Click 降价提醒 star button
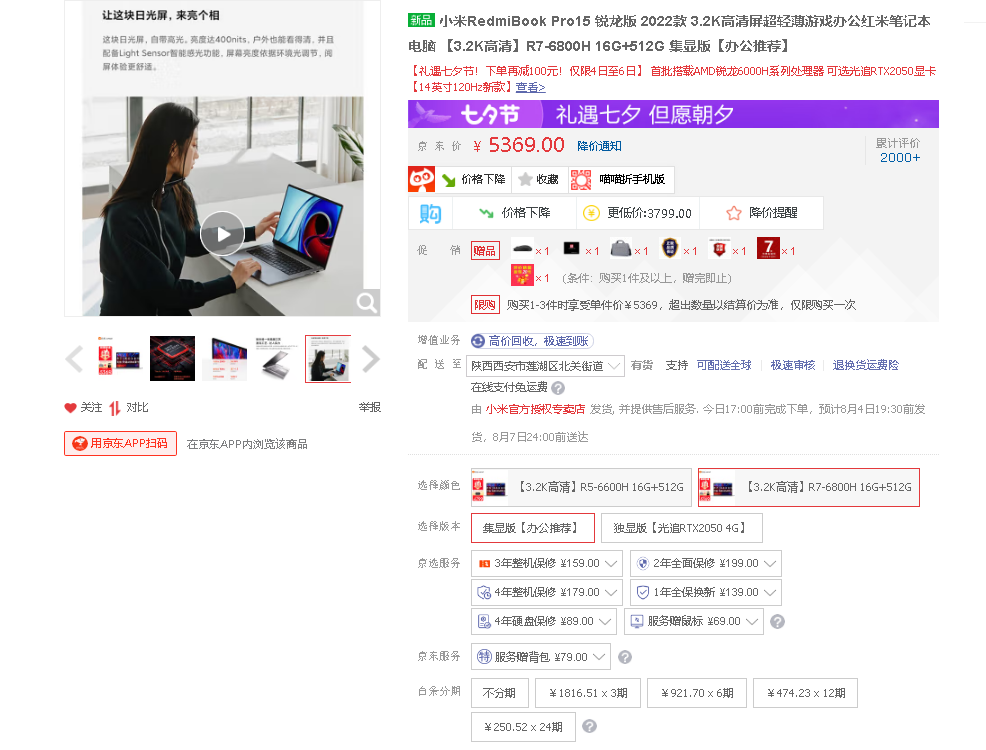Screen dimensions: 986x750 click(x=761, y=213)
